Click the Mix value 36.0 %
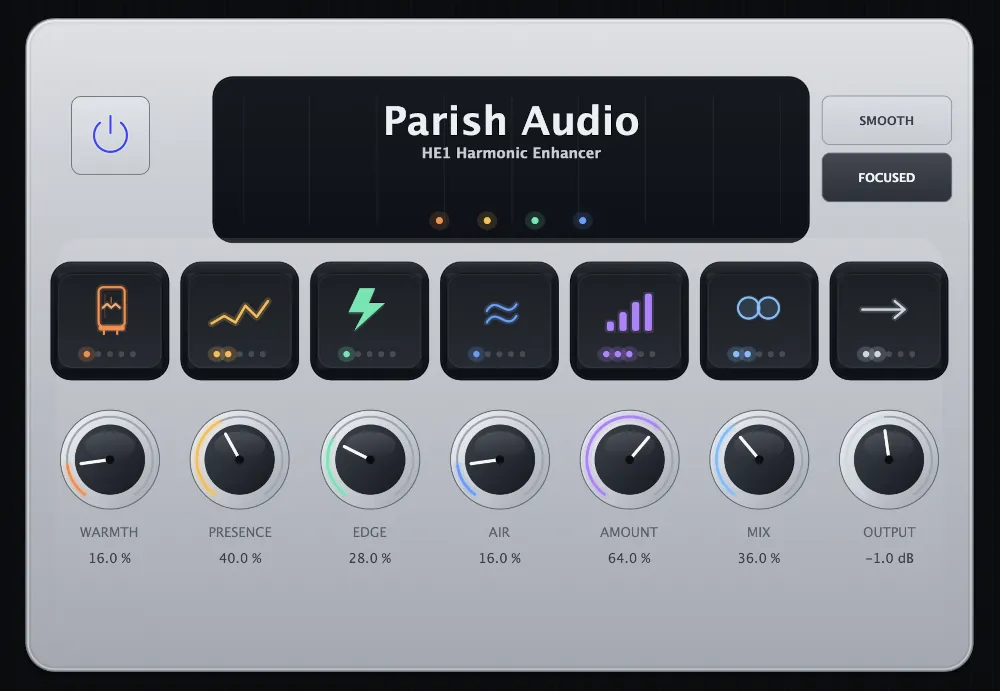1000x691 pixels. point(759,558)
